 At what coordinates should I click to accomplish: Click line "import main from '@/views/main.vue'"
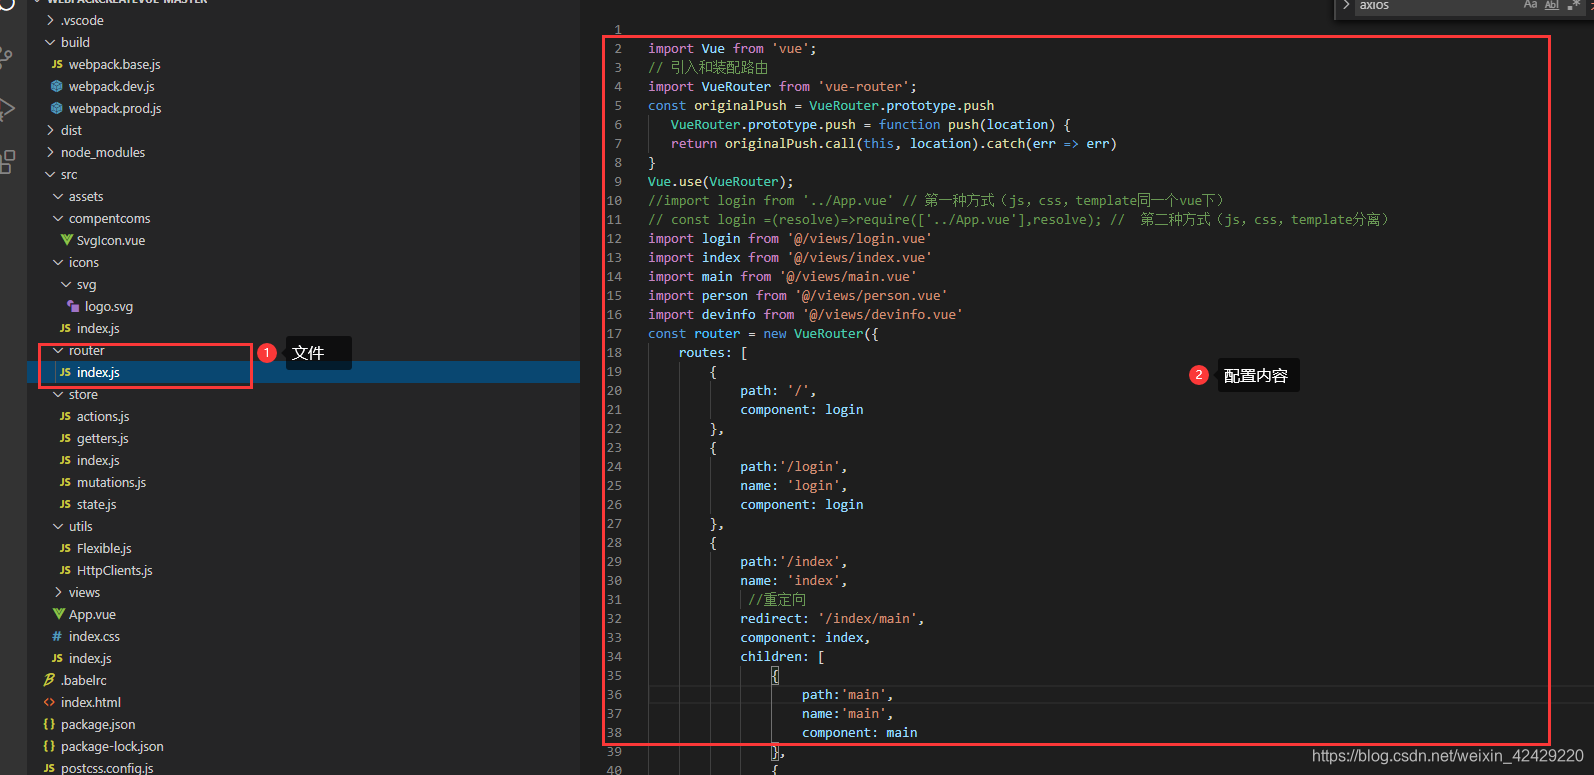pyautogui.click(x=782, y=276)
